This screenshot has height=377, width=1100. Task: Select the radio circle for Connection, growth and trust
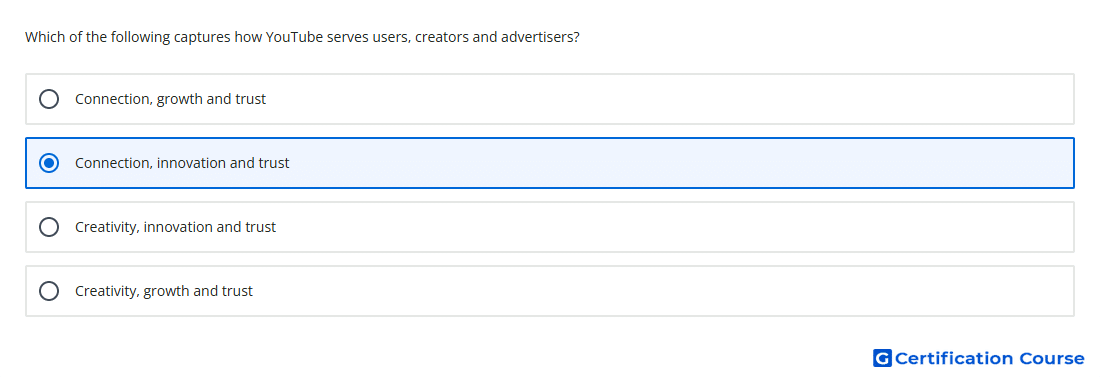49,99
